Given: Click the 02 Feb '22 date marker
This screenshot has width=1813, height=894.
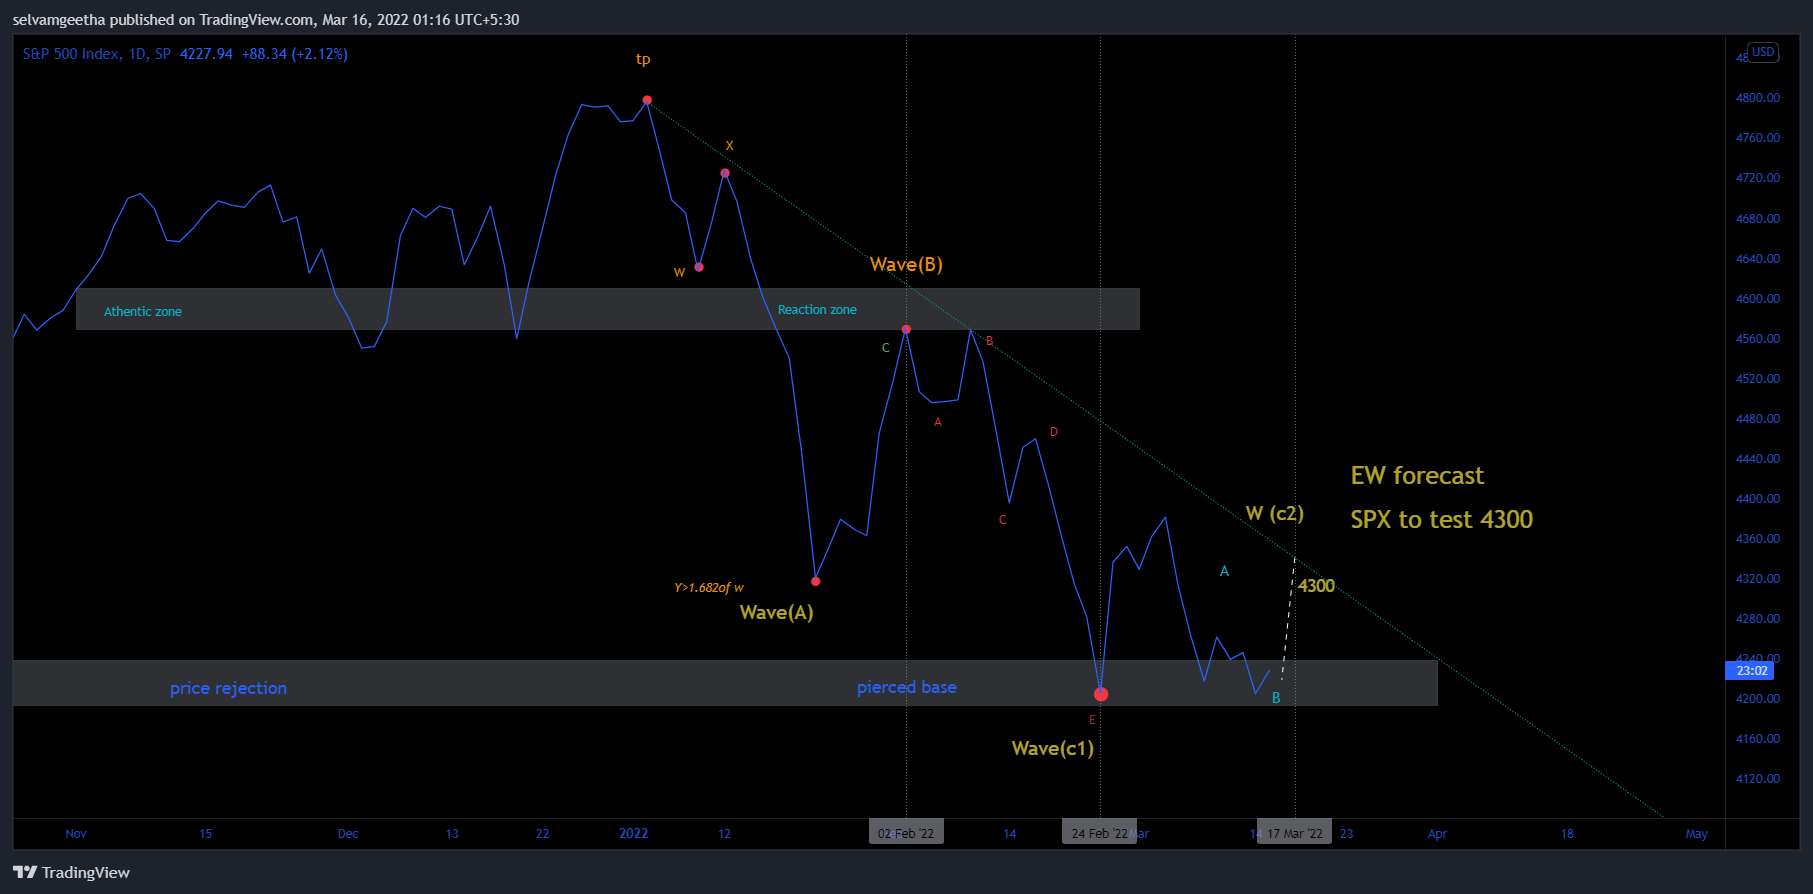Looking at the screenshot, I should tap(906, 833).
